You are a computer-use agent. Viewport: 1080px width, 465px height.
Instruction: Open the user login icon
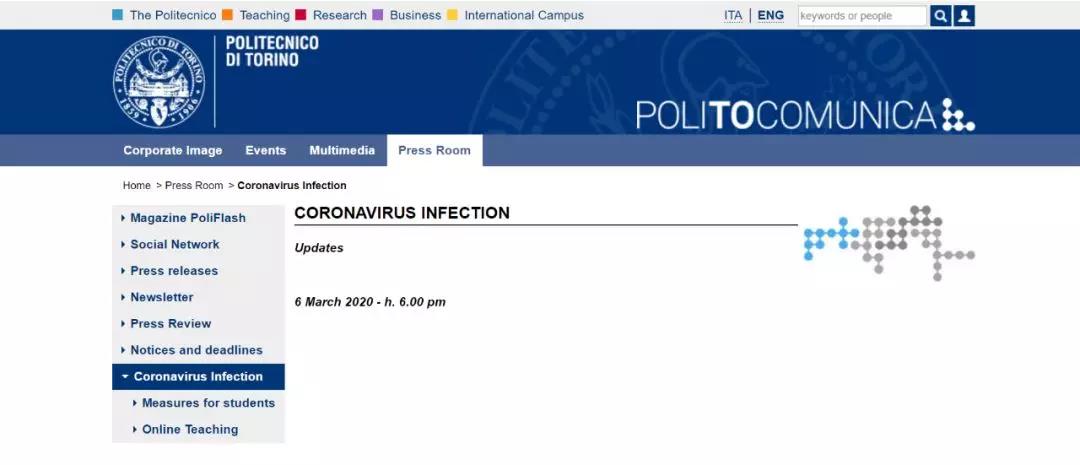pyautogui.click(x=964, y=16)
